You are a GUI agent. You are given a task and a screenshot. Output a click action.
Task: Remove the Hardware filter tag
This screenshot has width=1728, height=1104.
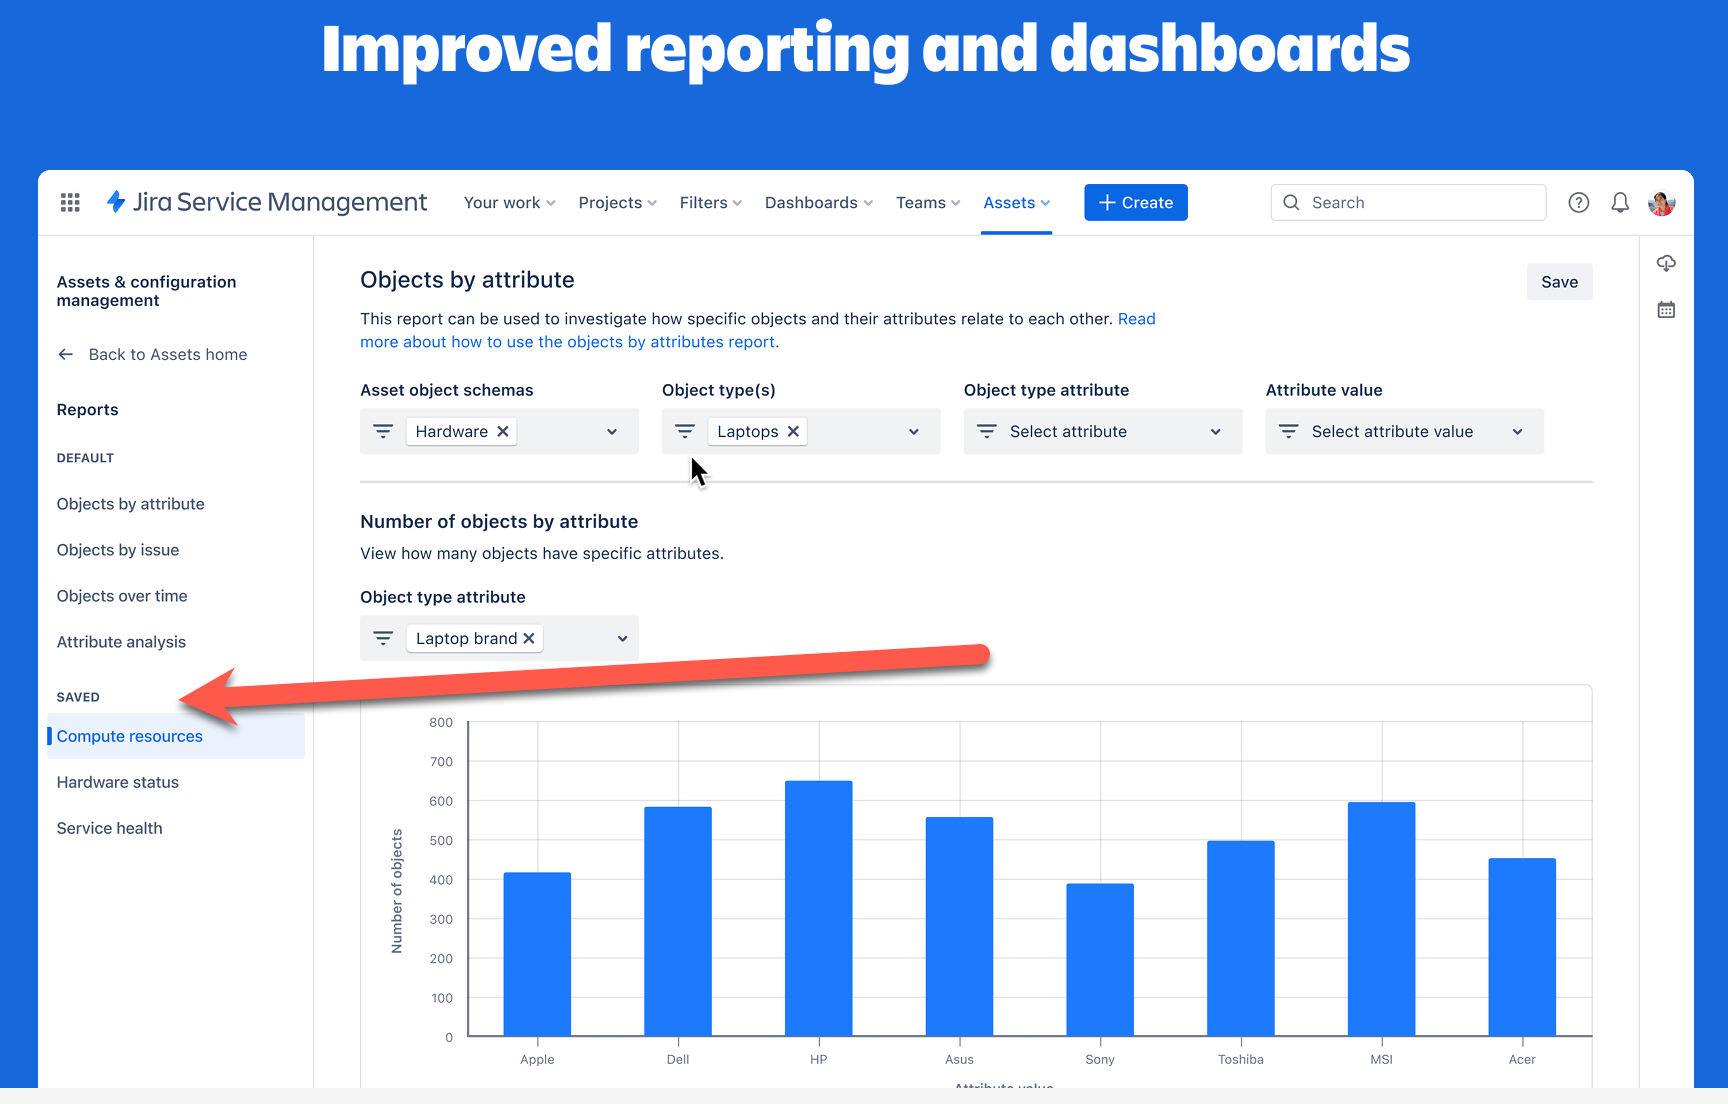click(503, 431)
